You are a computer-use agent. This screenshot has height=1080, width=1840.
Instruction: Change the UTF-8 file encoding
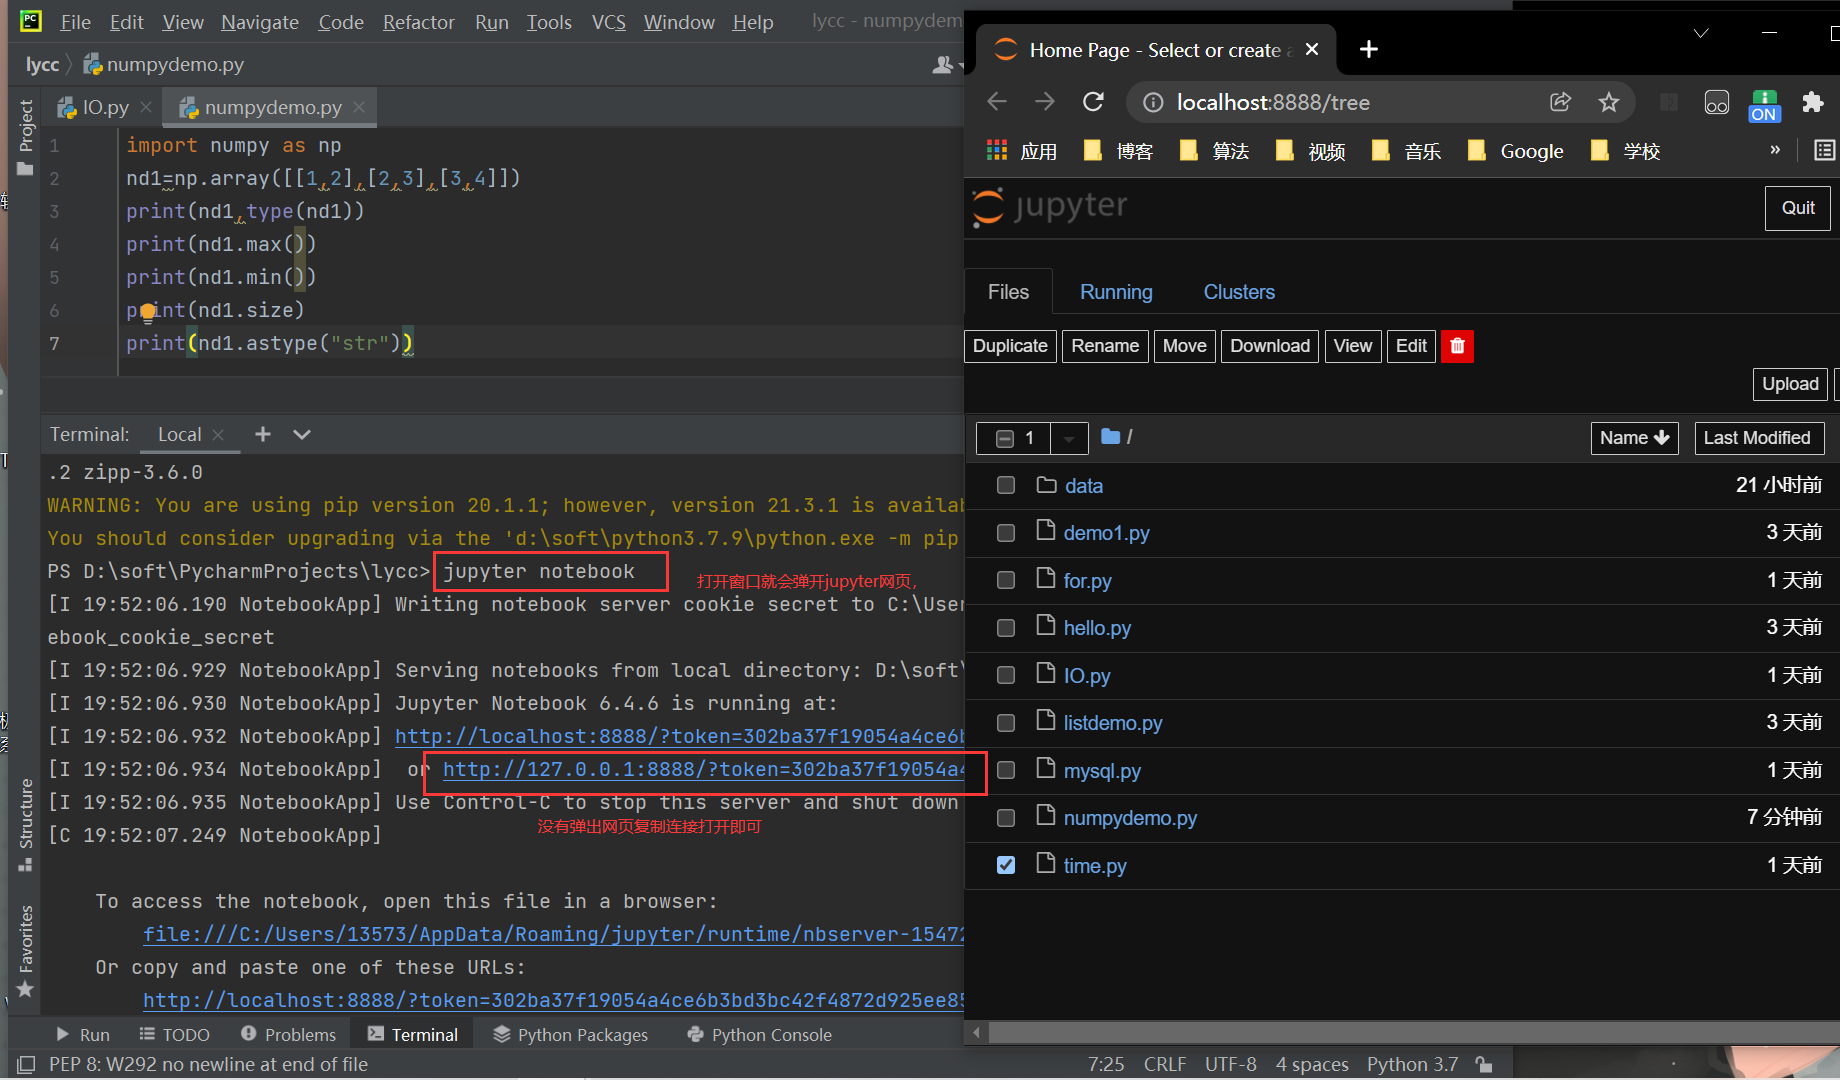tap(1230, 1064)
